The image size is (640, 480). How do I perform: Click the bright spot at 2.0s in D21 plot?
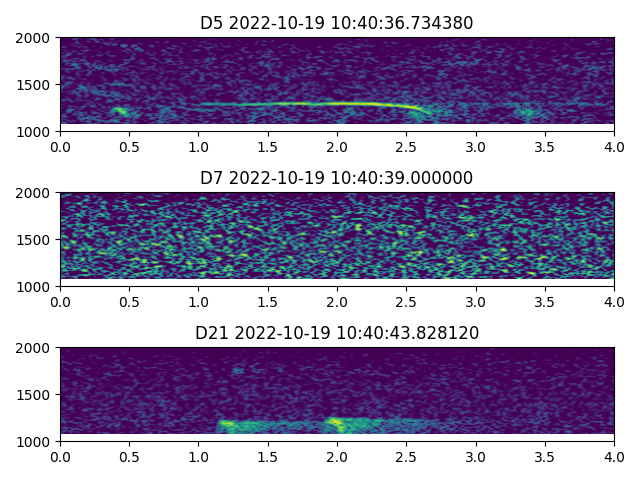click(335, 423)
